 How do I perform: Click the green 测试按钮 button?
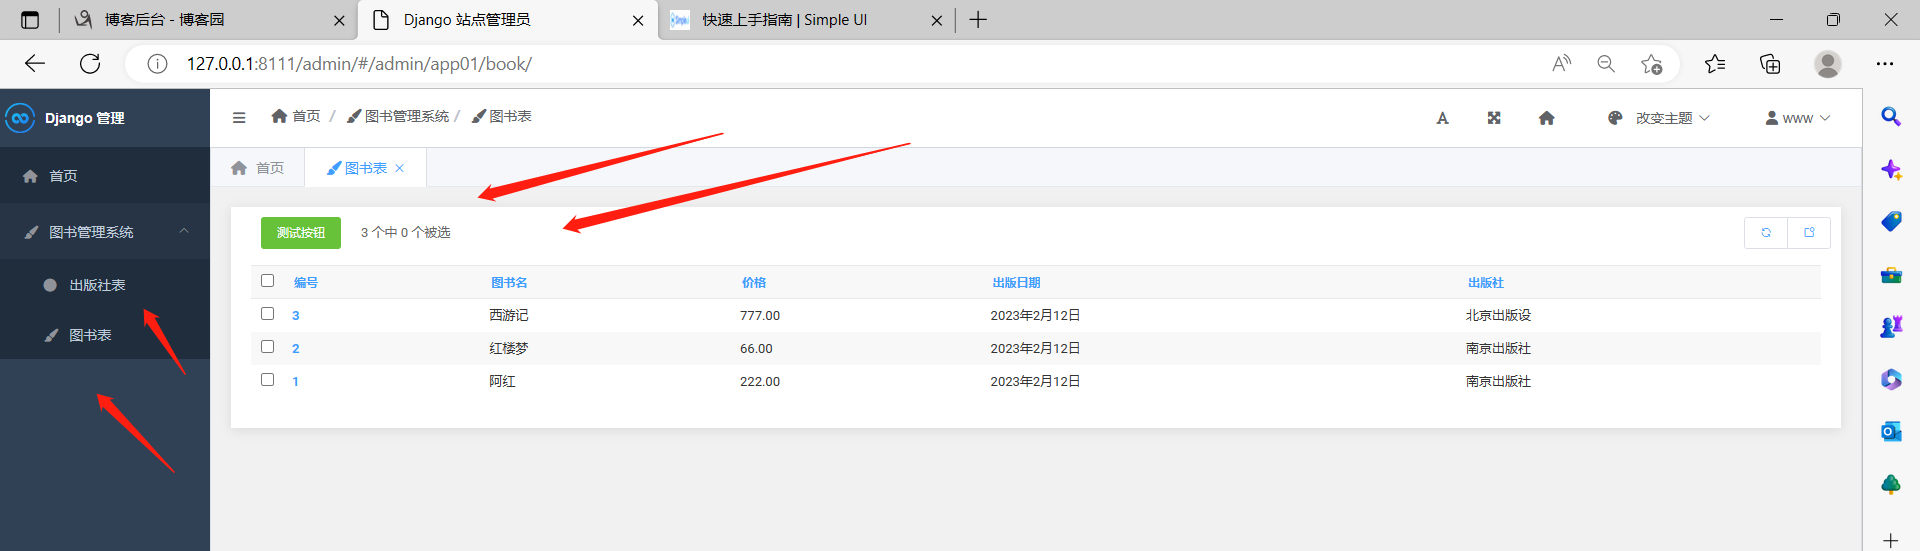click(301, 232)
